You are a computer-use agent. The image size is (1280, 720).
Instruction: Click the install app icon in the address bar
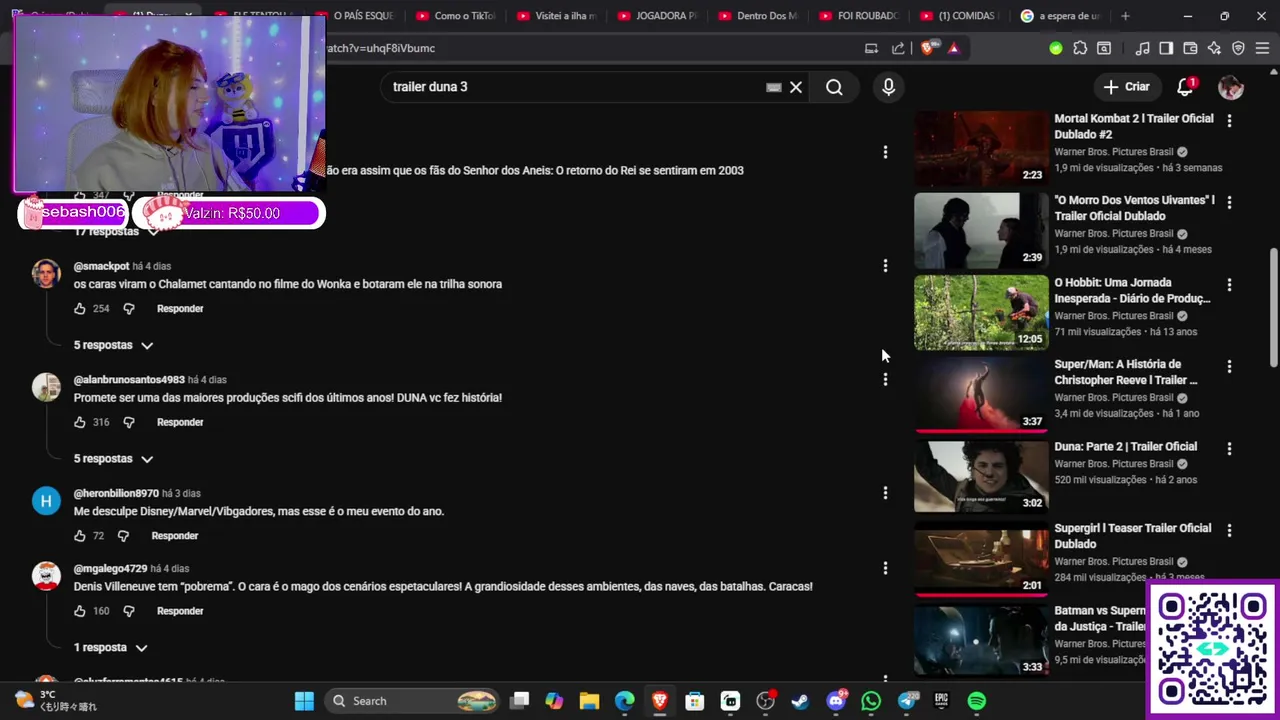871,48
